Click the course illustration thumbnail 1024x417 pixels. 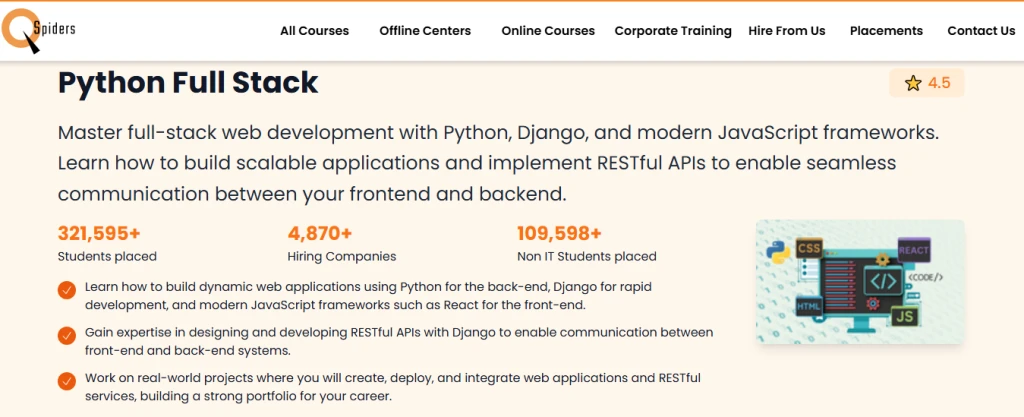pos(860,281)
